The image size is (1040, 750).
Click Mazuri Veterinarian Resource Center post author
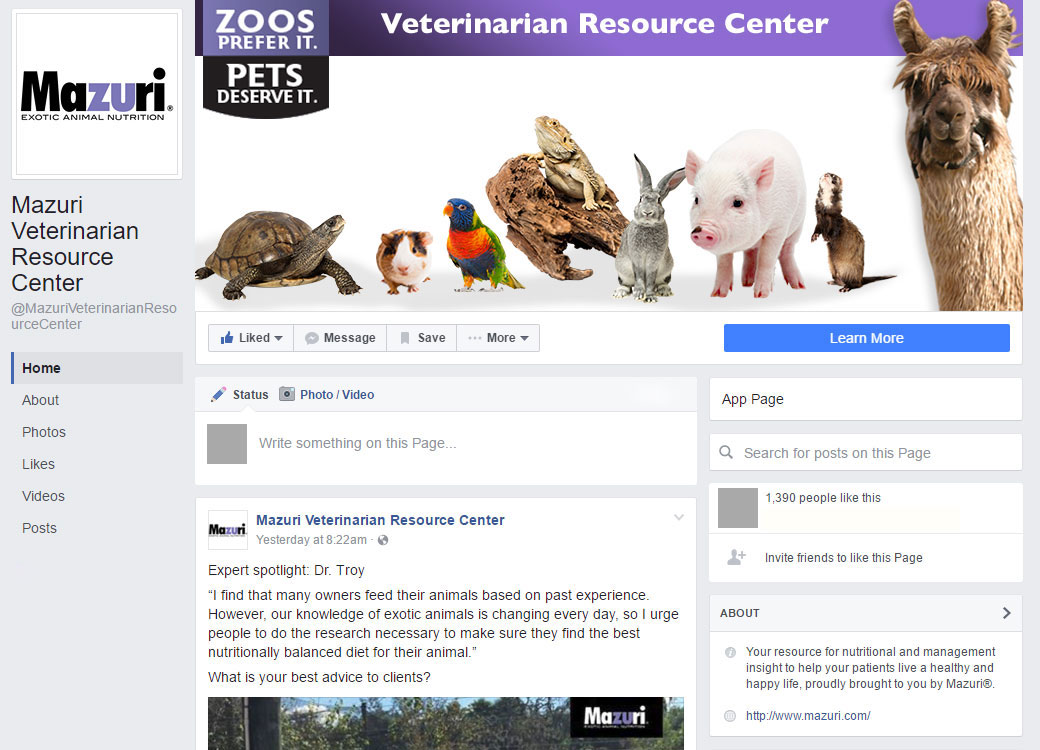pos(380,520)
